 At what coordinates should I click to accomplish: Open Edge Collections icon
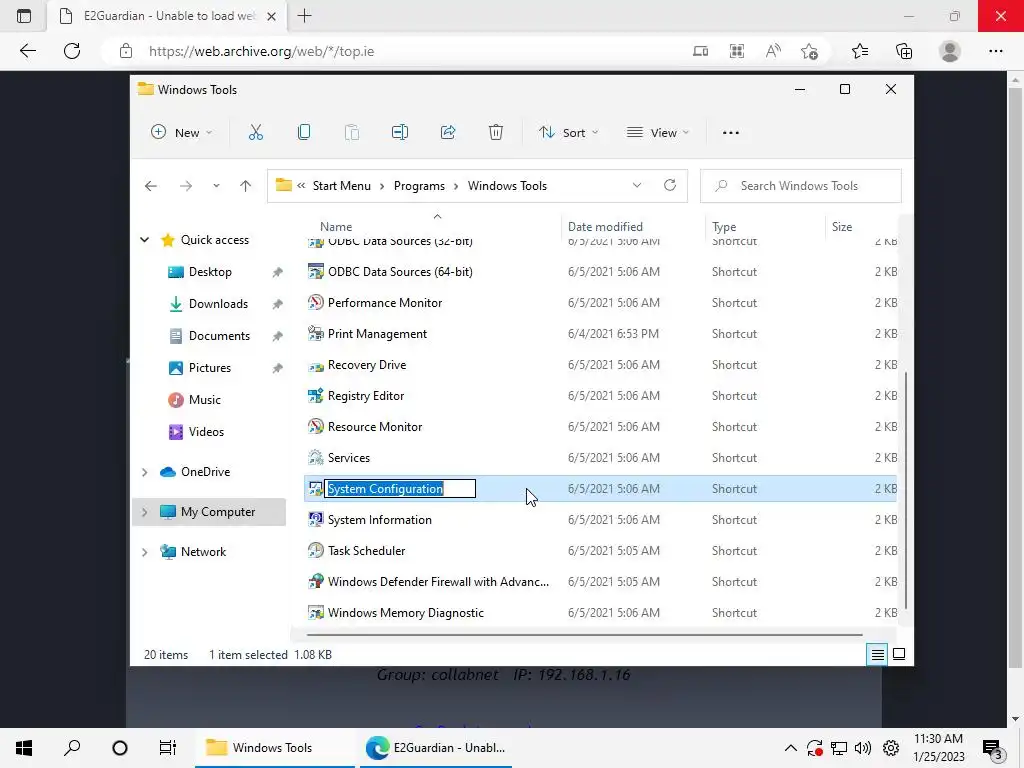coord(904,51)
